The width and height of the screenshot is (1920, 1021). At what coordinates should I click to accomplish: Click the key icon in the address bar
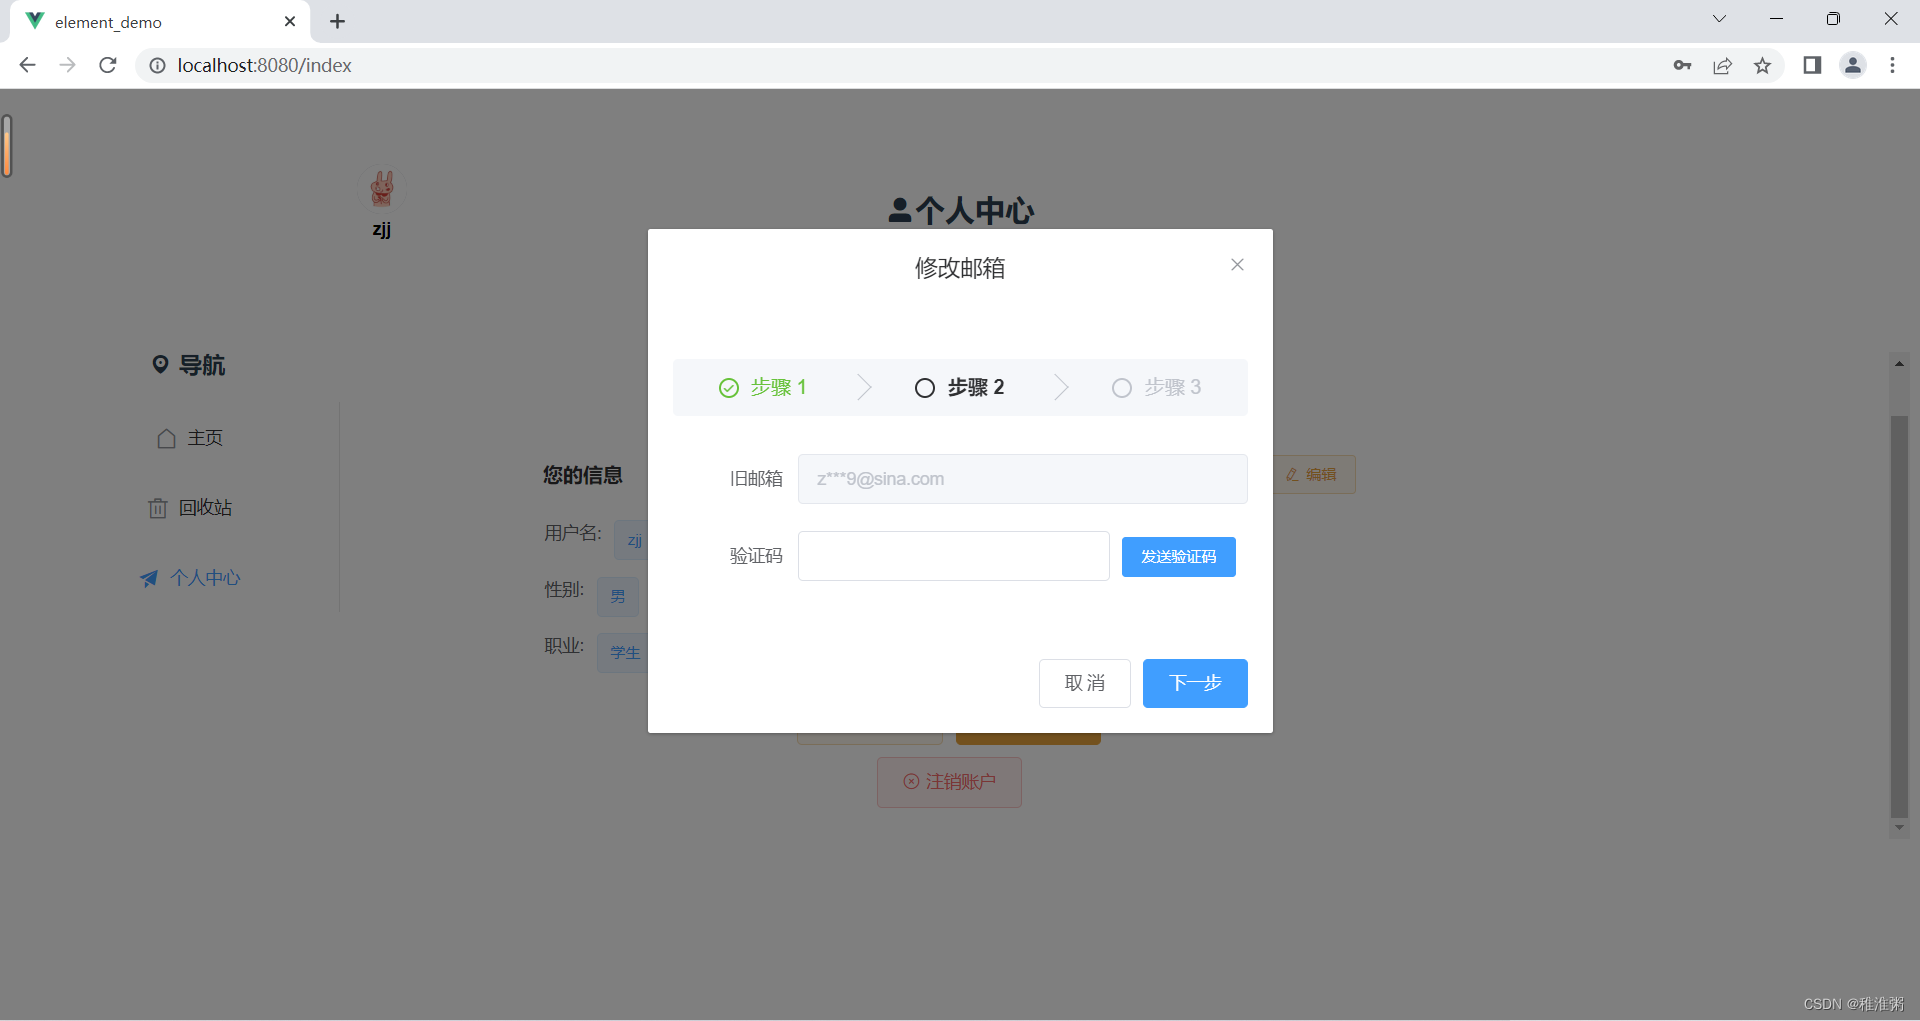pyautogui.click(x=1683, y=65)
